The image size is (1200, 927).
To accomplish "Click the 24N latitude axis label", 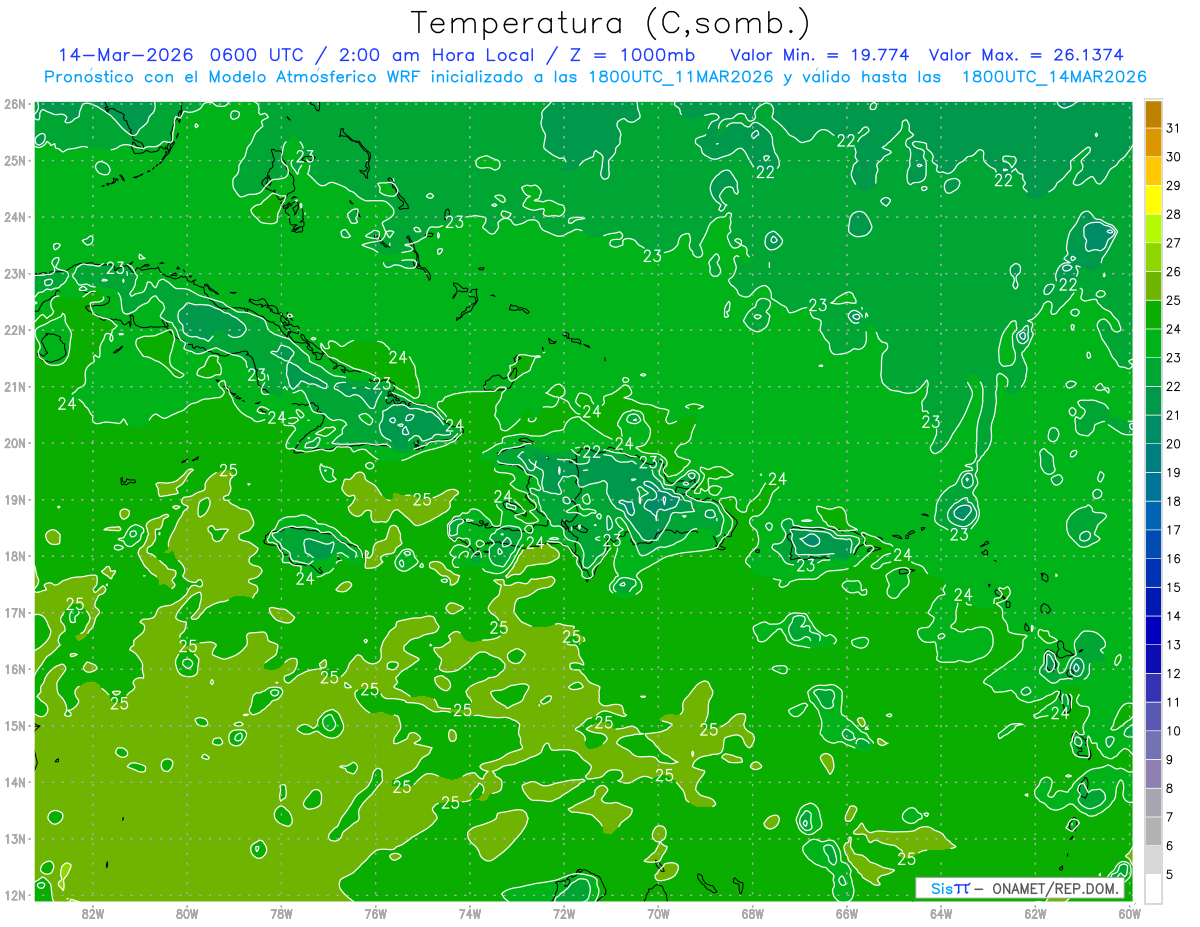I will (x=14, y=217).
